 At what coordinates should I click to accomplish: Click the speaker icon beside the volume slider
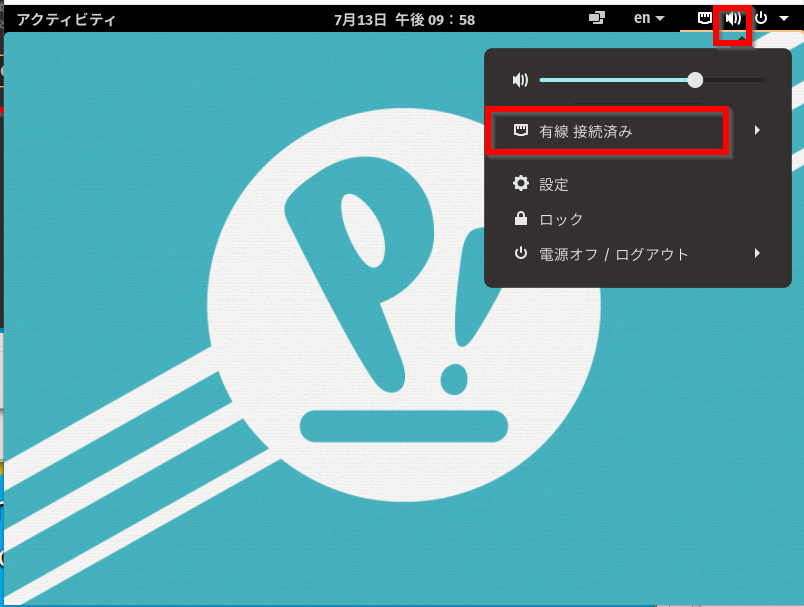[520, 80]
